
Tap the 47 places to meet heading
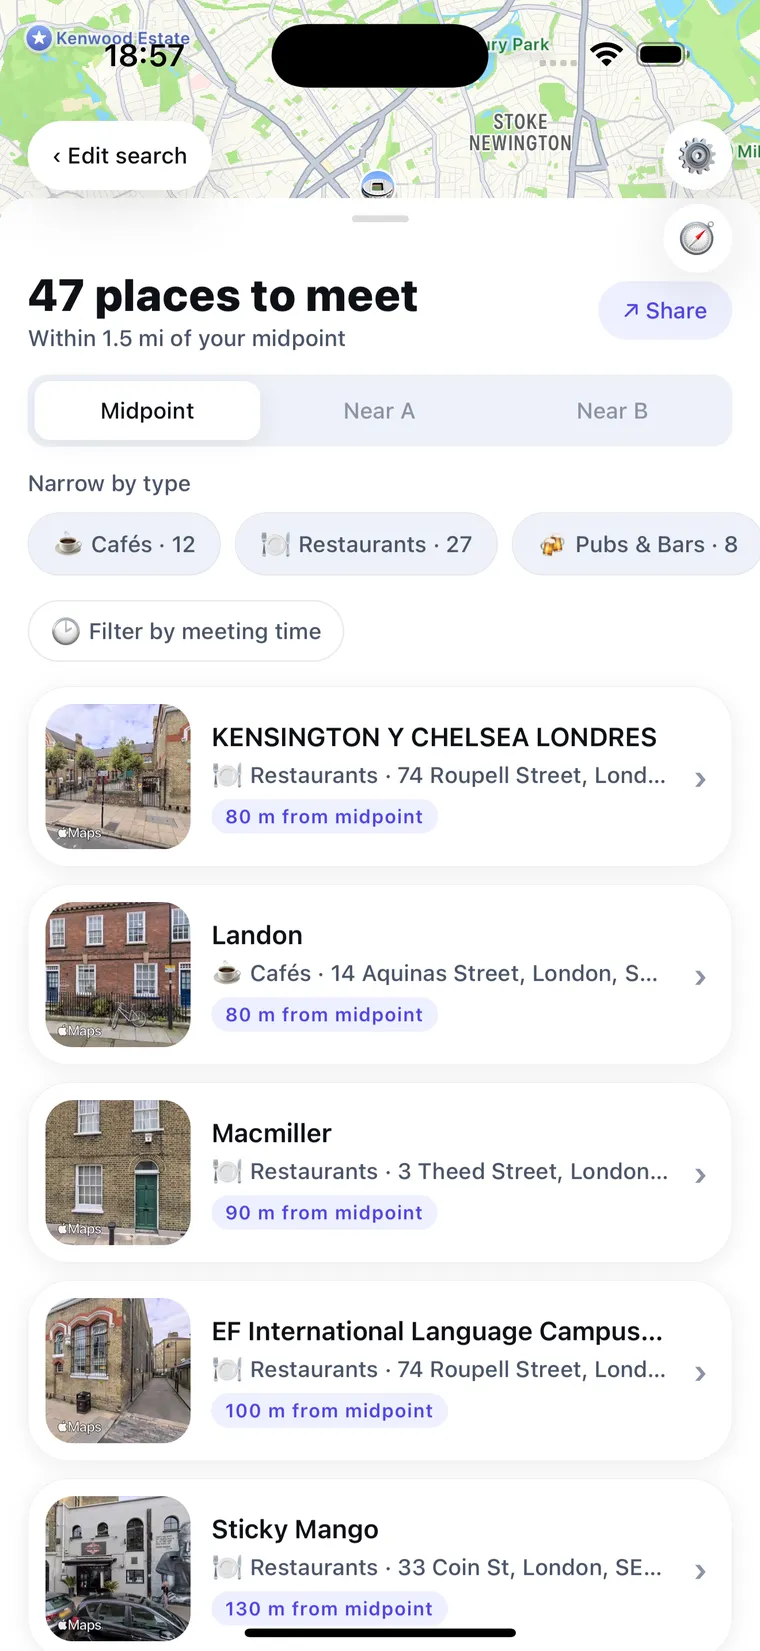pyautogui.click(x=223, y=295)
